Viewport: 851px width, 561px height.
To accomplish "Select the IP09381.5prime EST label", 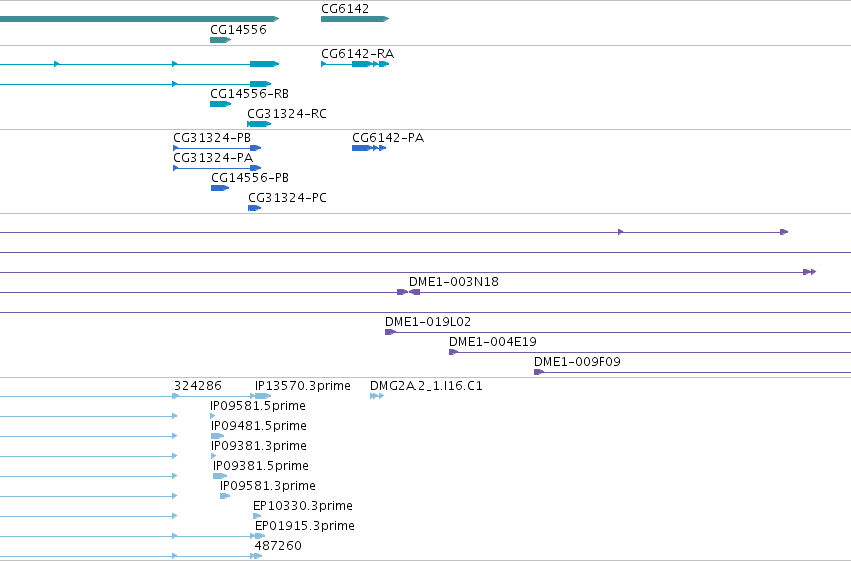I will pos(261,466).
